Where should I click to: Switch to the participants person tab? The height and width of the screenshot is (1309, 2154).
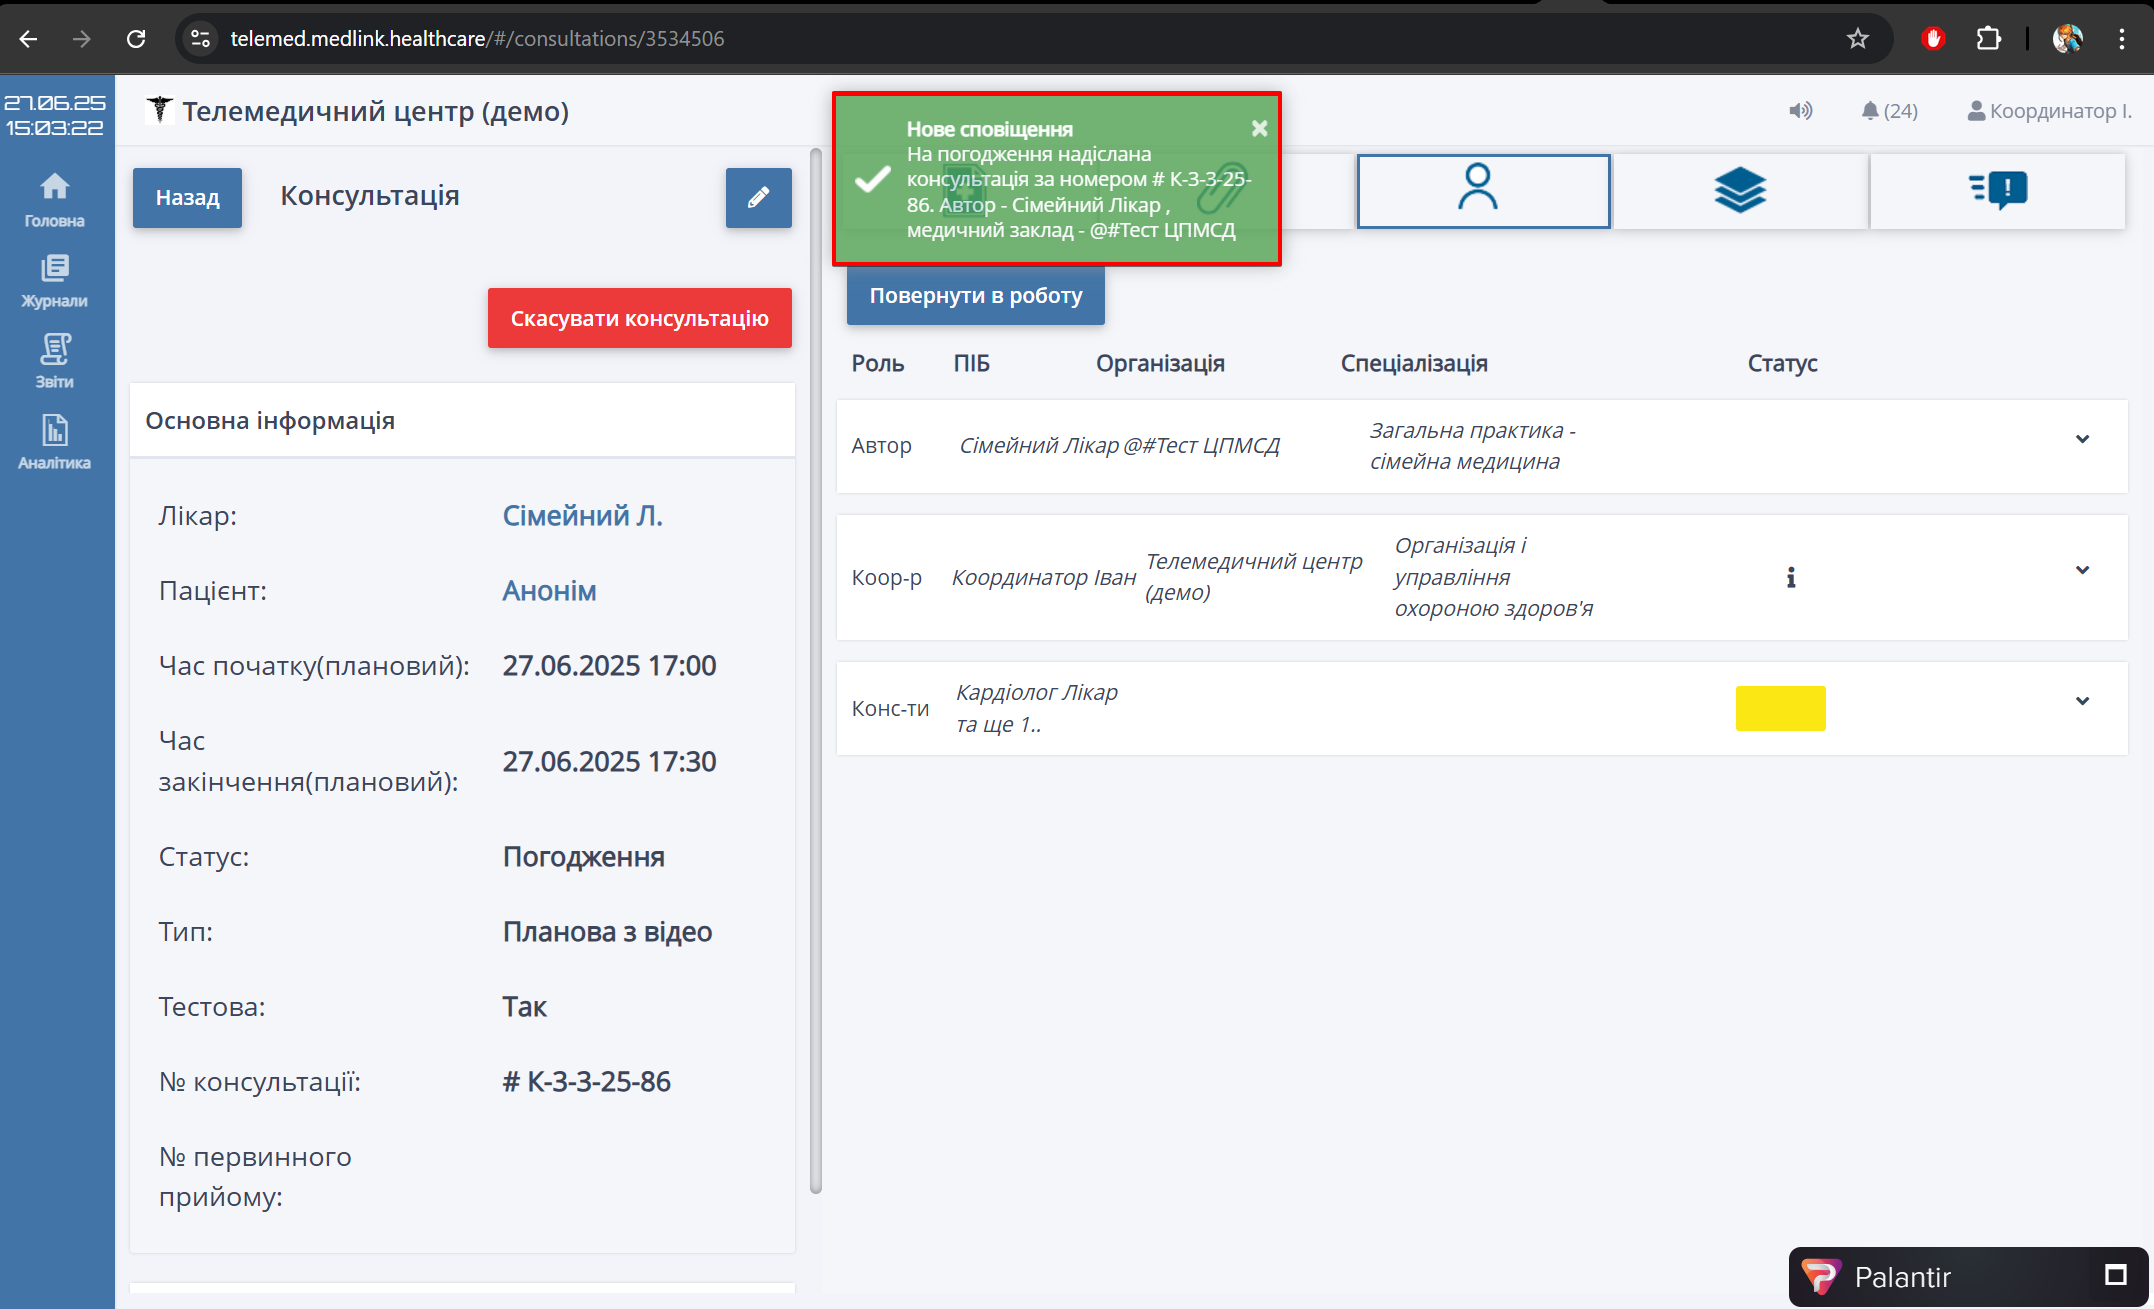(x=1482, y=190)
